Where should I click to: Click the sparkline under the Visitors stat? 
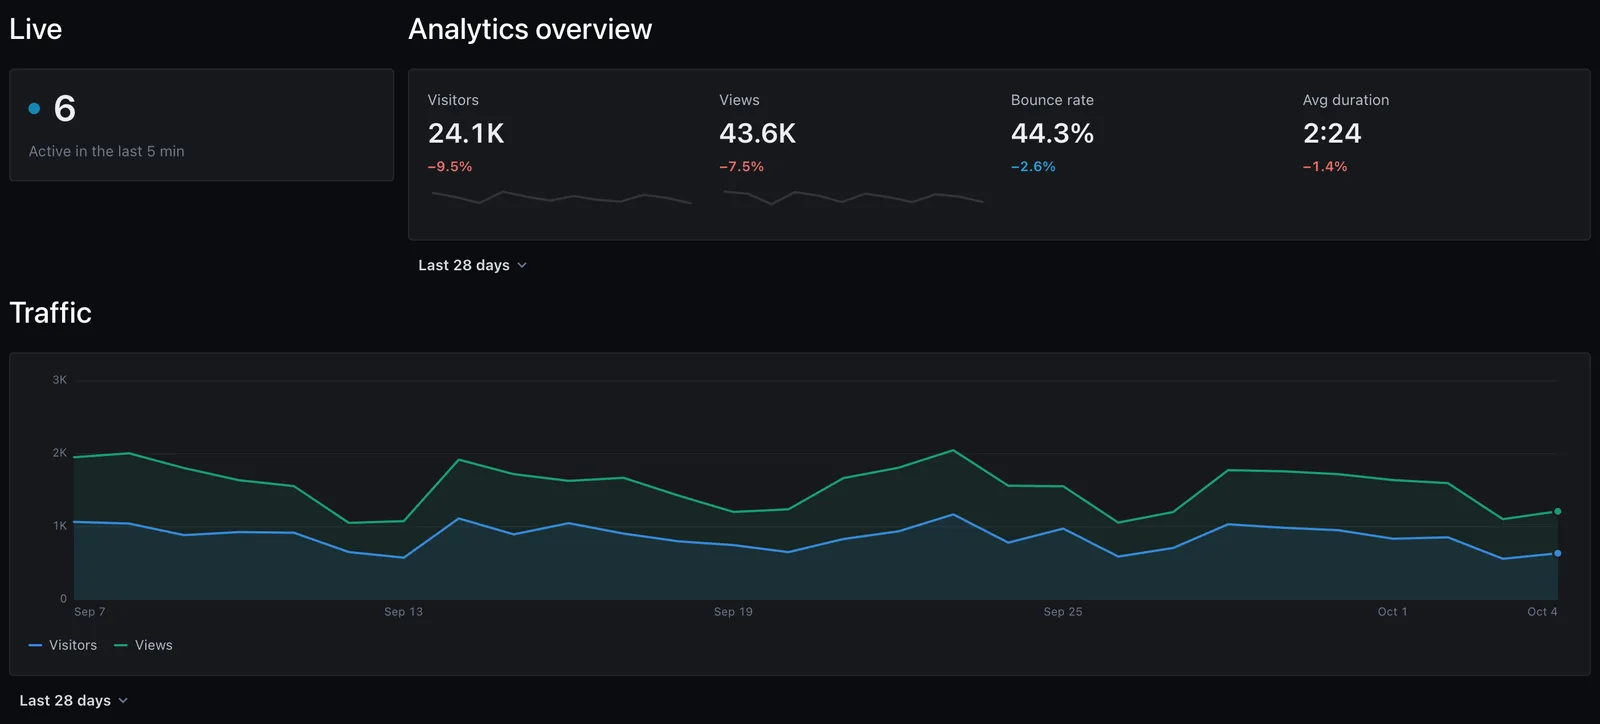click(561, 197)
